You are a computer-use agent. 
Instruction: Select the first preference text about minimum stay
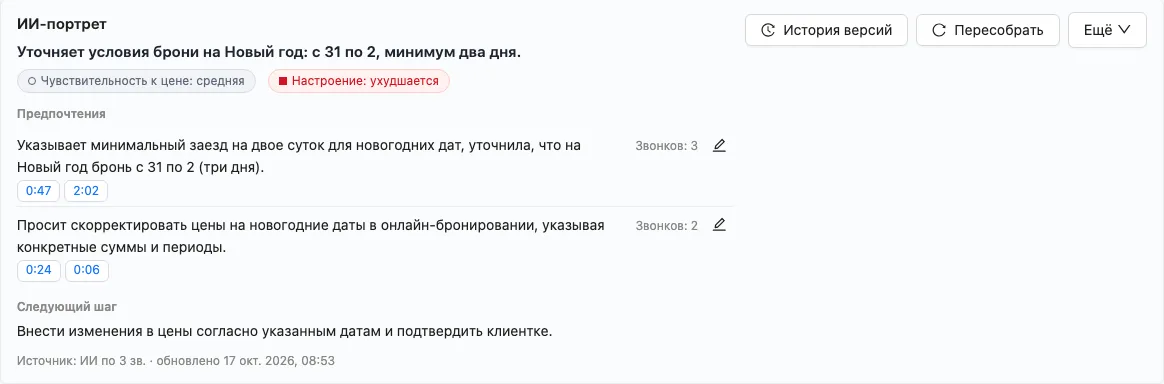298,157
